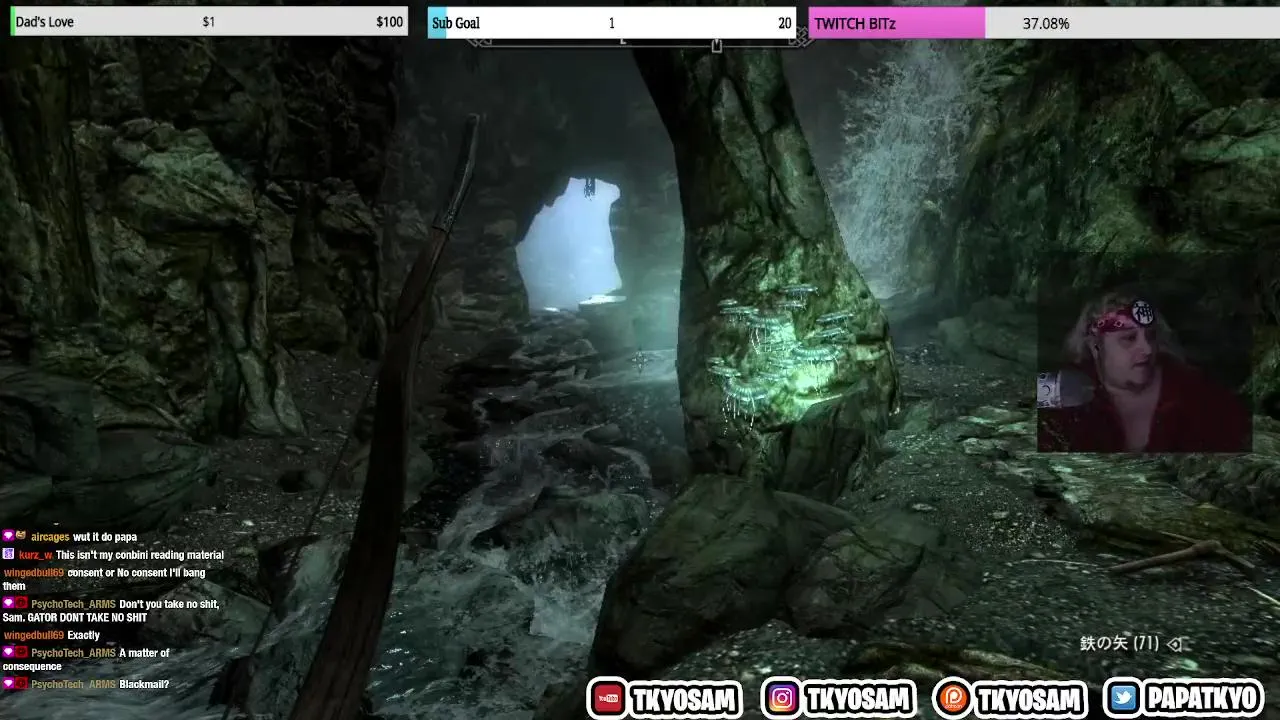The height and width of the screenshot is (720, 1280).
Task: Click the crosshair at screen center
Action: (640, 359)
